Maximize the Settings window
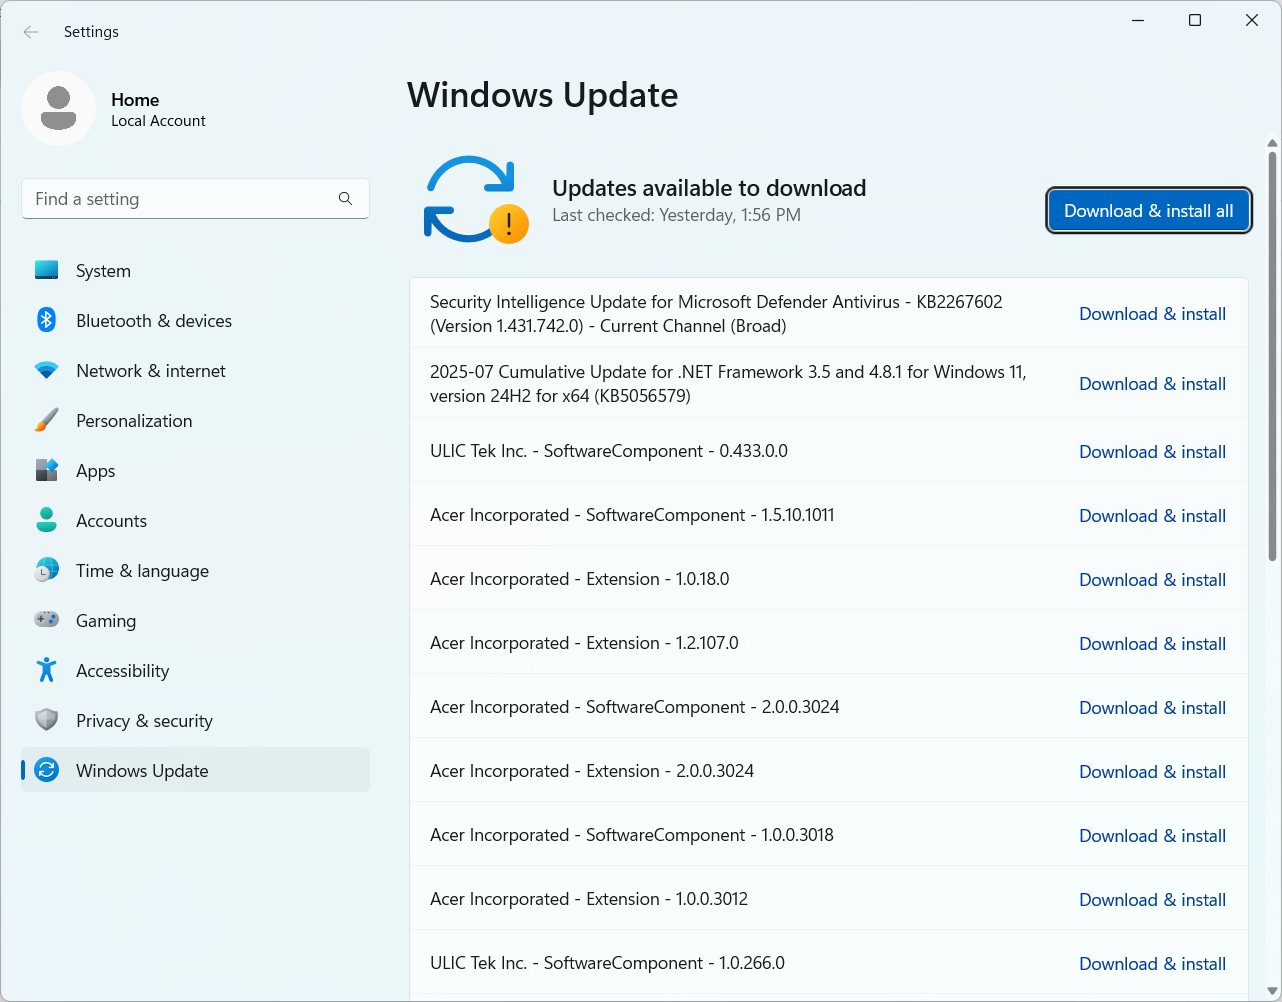This screenshot has width=1282, height=1002. (x=1194, y=20)
